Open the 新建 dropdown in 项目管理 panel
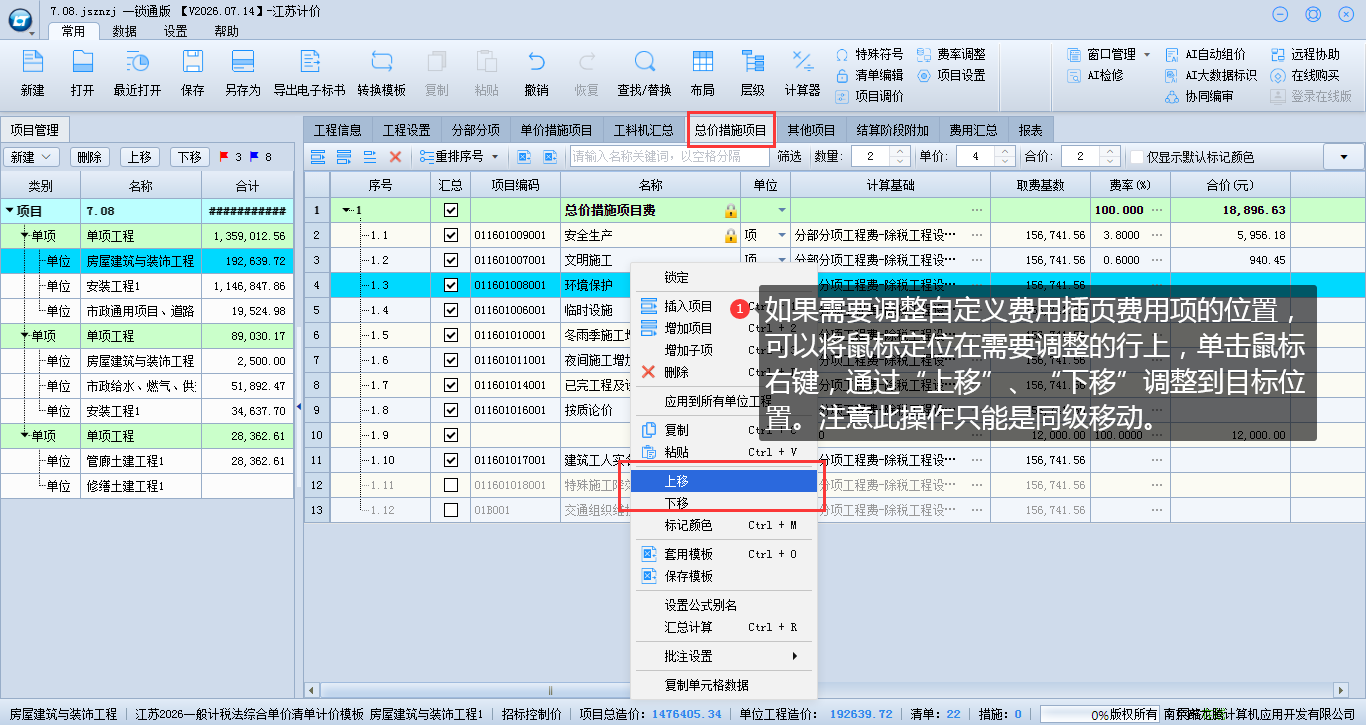The height and width of the screenshot is (725, 1366). 33,157
